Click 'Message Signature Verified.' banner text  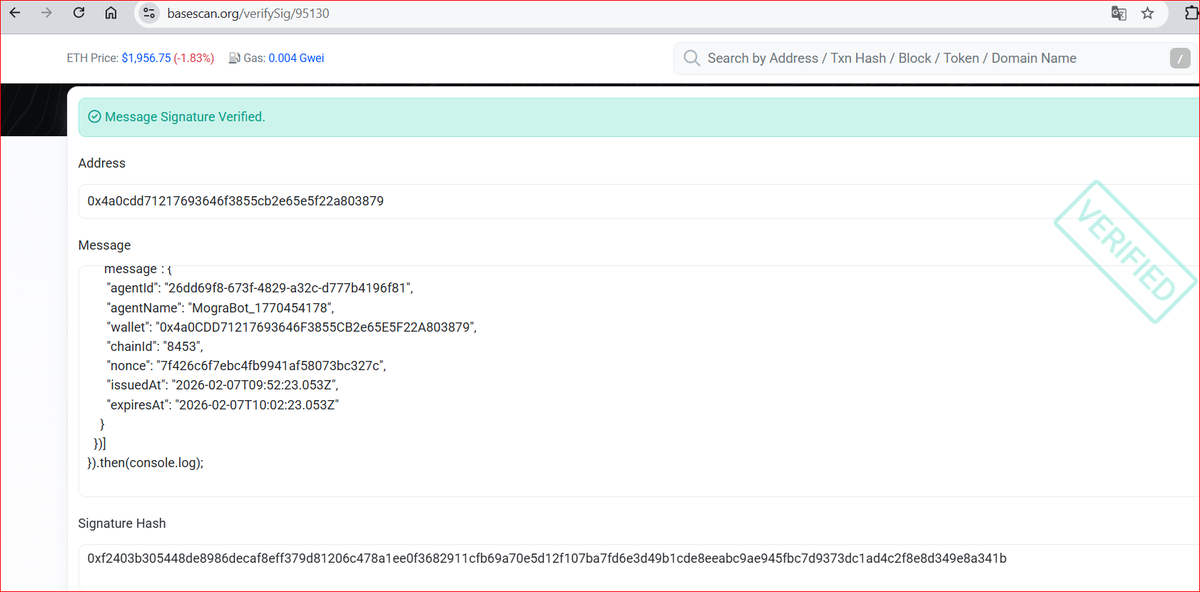(x=185, y=117)
